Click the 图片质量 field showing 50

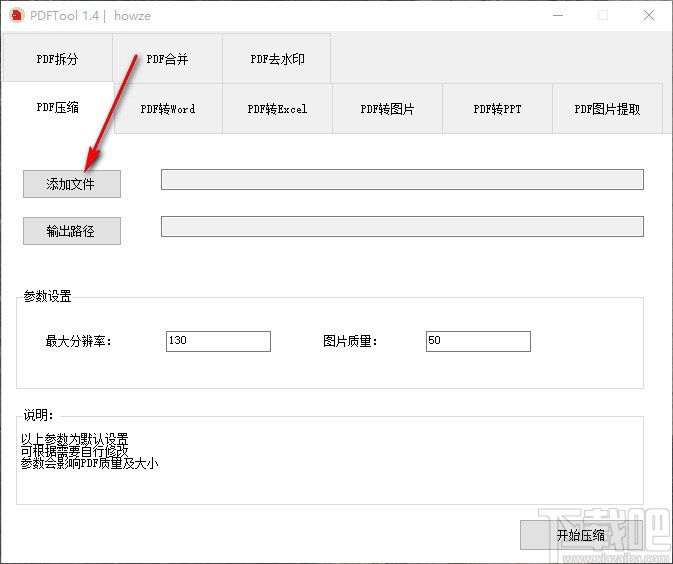[478, 341]
